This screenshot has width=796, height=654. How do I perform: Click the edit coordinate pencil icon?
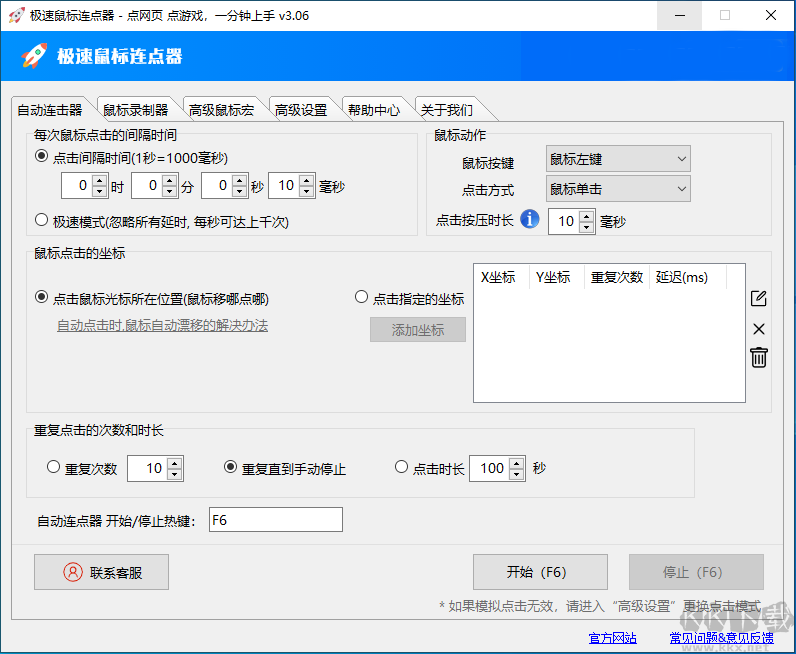coord(758,298)
